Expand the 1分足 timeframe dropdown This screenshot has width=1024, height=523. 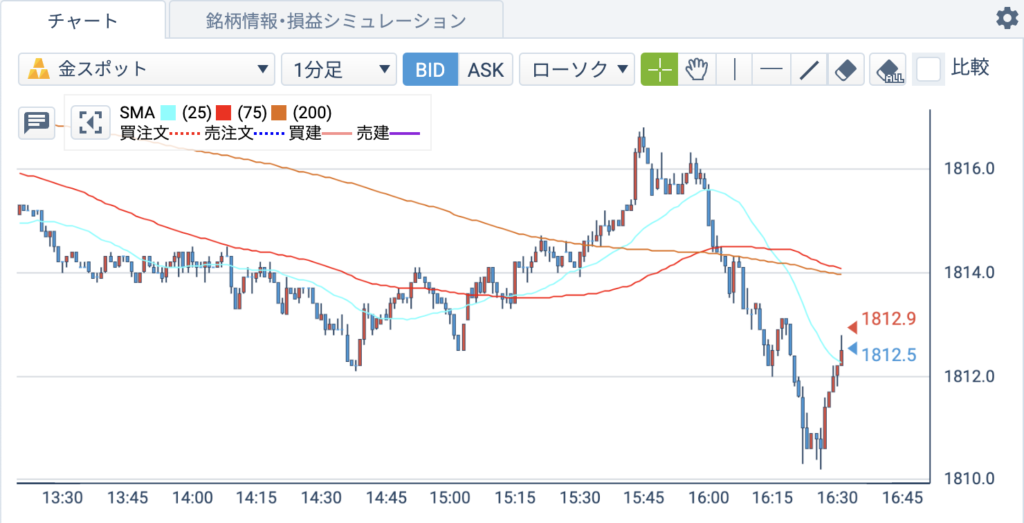339,69
